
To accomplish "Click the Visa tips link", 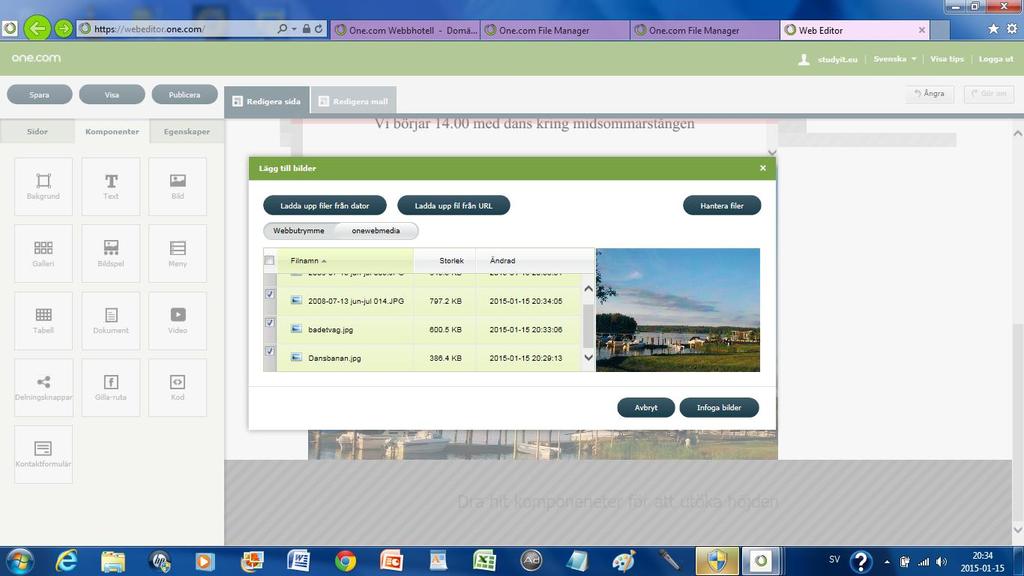I will click(x=947, y=59).
